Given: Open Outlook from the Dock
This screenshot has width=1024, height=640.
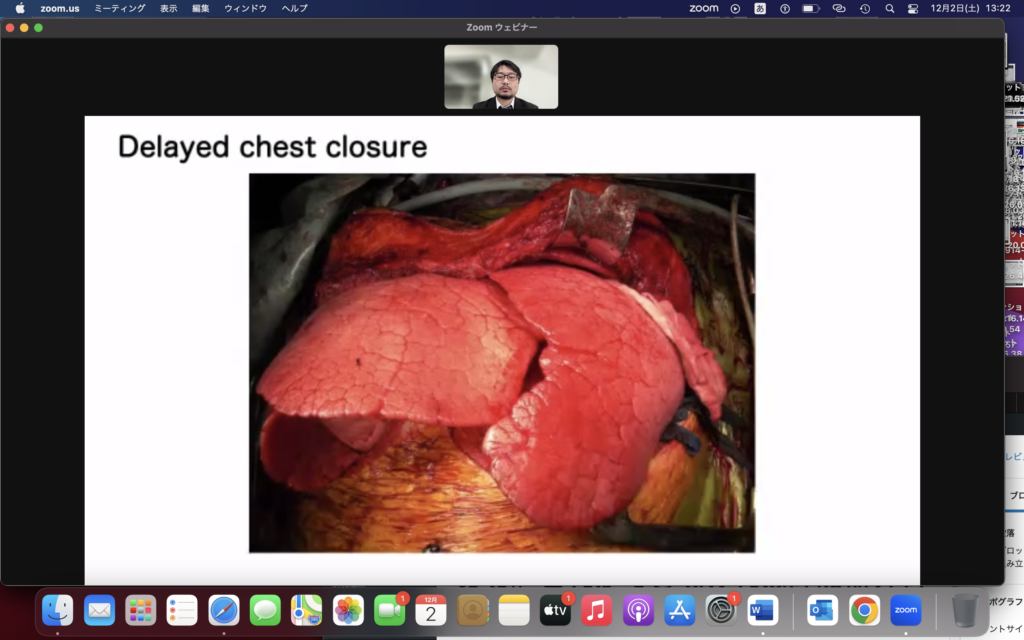Looking at the screenshot, I should point(822,609).
